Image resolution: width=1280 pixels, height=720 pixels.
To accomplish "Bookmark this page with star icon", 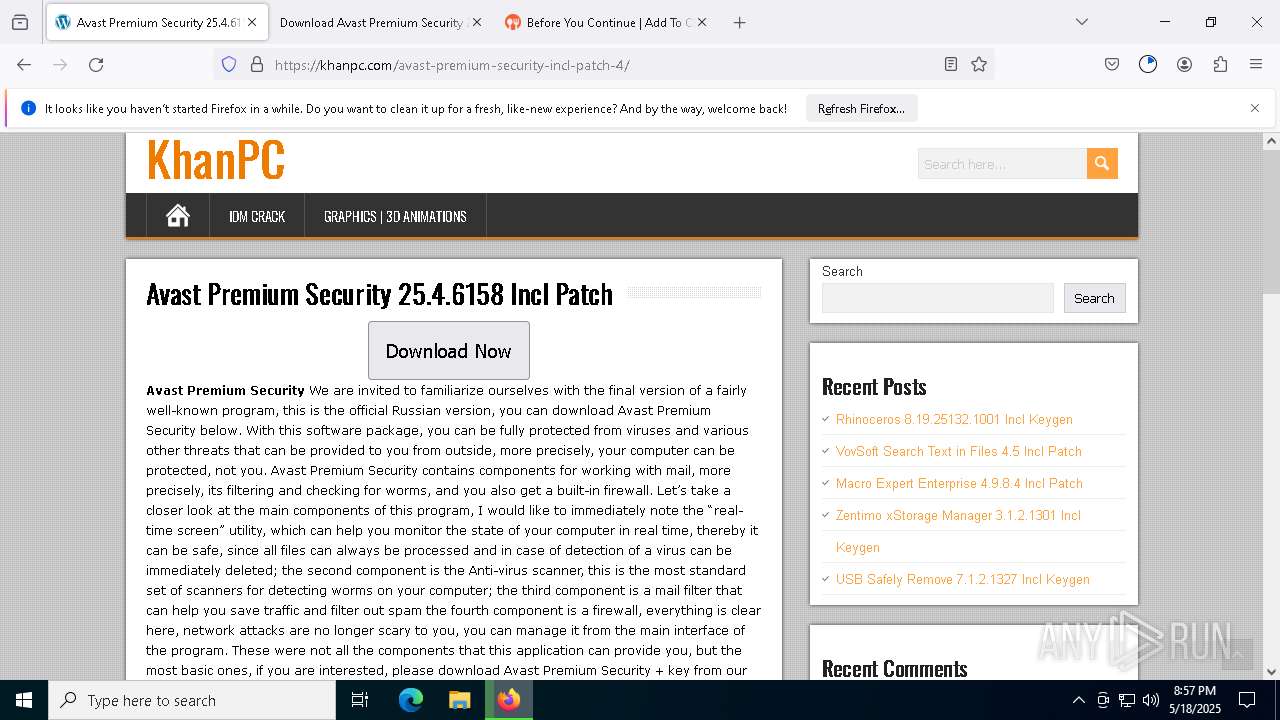I will (979, 64).
